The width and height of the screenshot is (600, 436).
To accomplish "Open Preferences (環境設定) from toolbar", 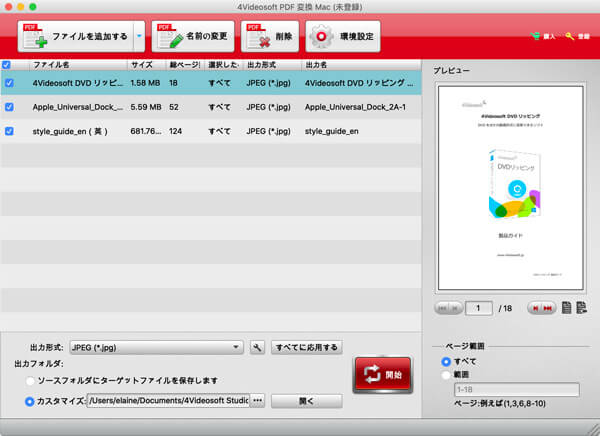I will point(343,36).
